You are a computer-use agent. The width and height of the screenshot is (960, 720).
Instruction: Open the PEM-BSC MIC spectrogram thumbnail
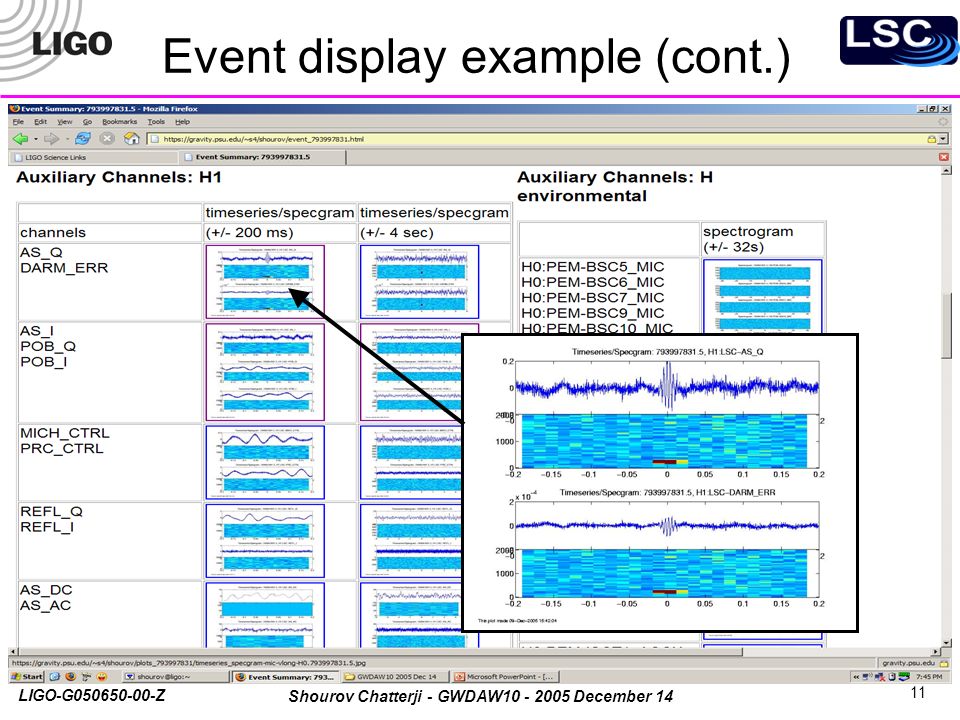click(x=763, y=296)
